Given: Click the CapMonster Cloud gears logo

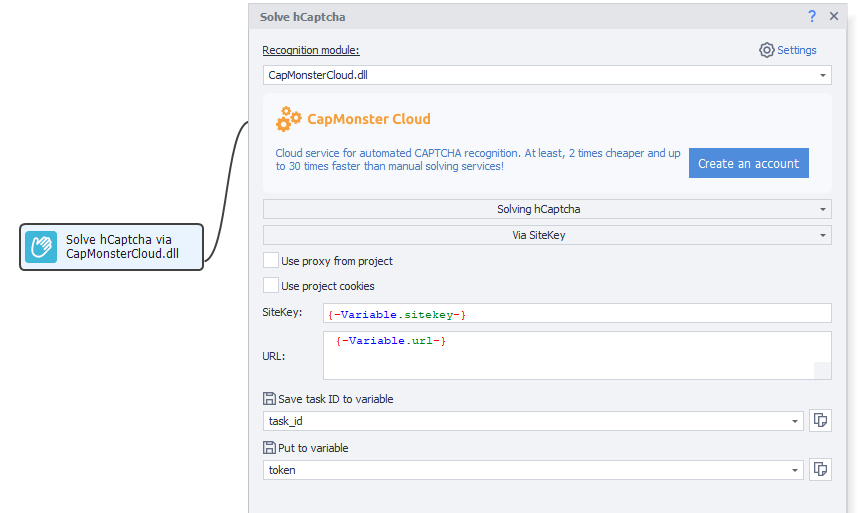Looking at the screenshot, I should click(x=288, y=119).
